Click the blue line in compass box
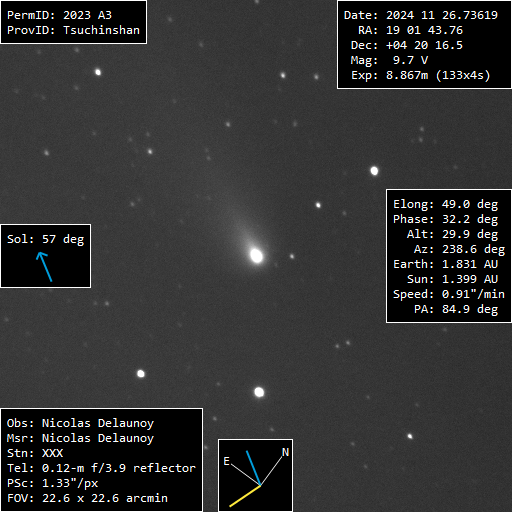 [x=253, y=468]
